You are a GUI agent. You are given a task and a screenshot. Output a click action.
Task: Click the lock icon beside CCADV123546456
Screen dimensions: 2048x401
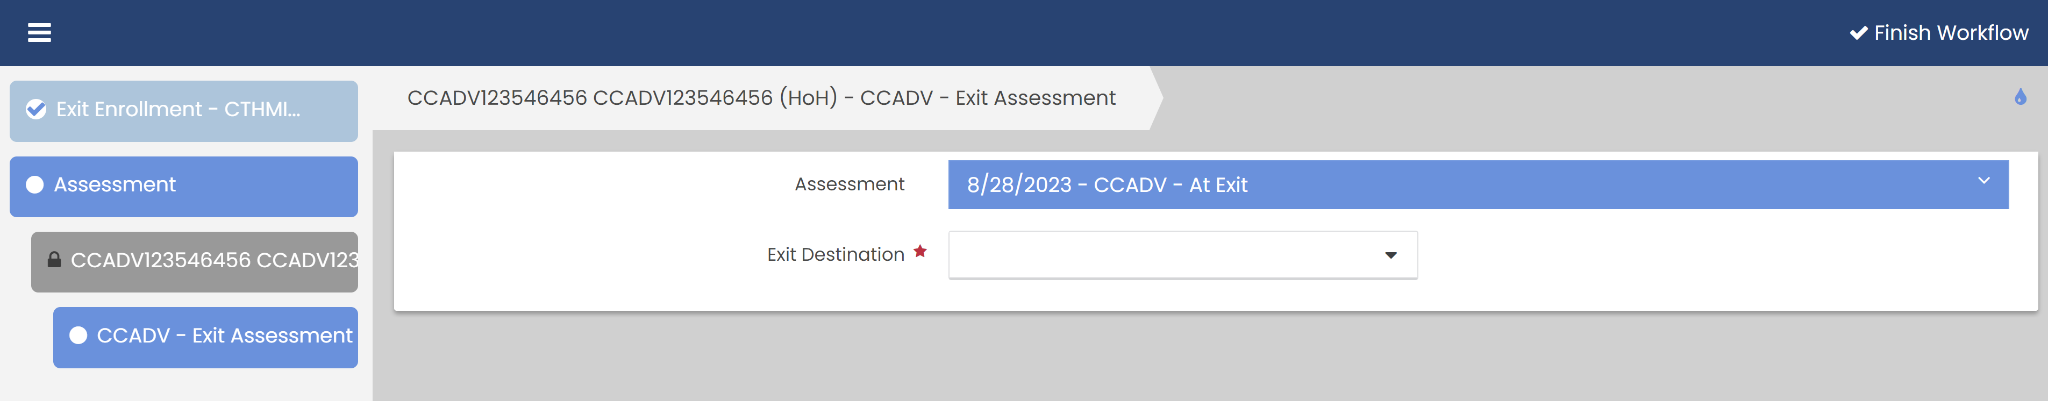click(x=55, y=260)
